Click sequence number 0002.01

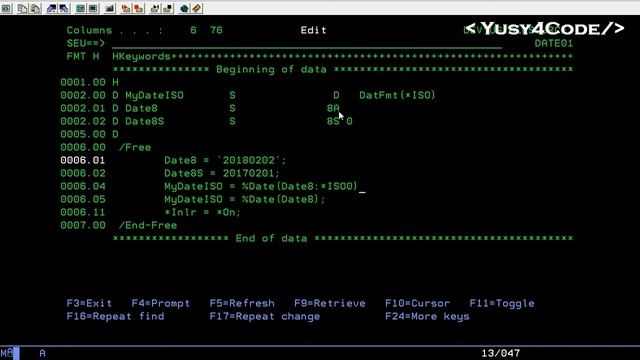coord(83,108)
